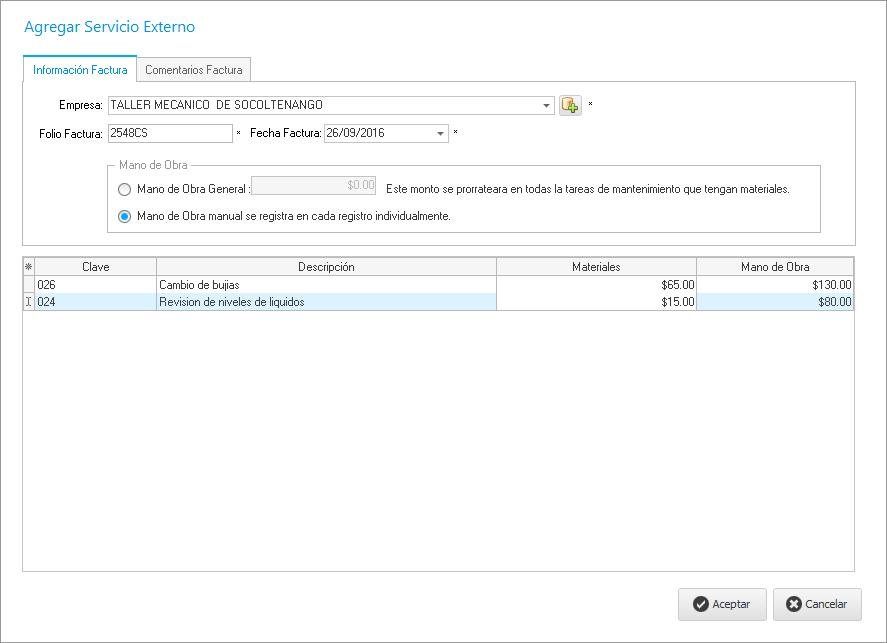Select the Revision de niveles de liquidos cell

pyautogui.click(x=325, y=302)
